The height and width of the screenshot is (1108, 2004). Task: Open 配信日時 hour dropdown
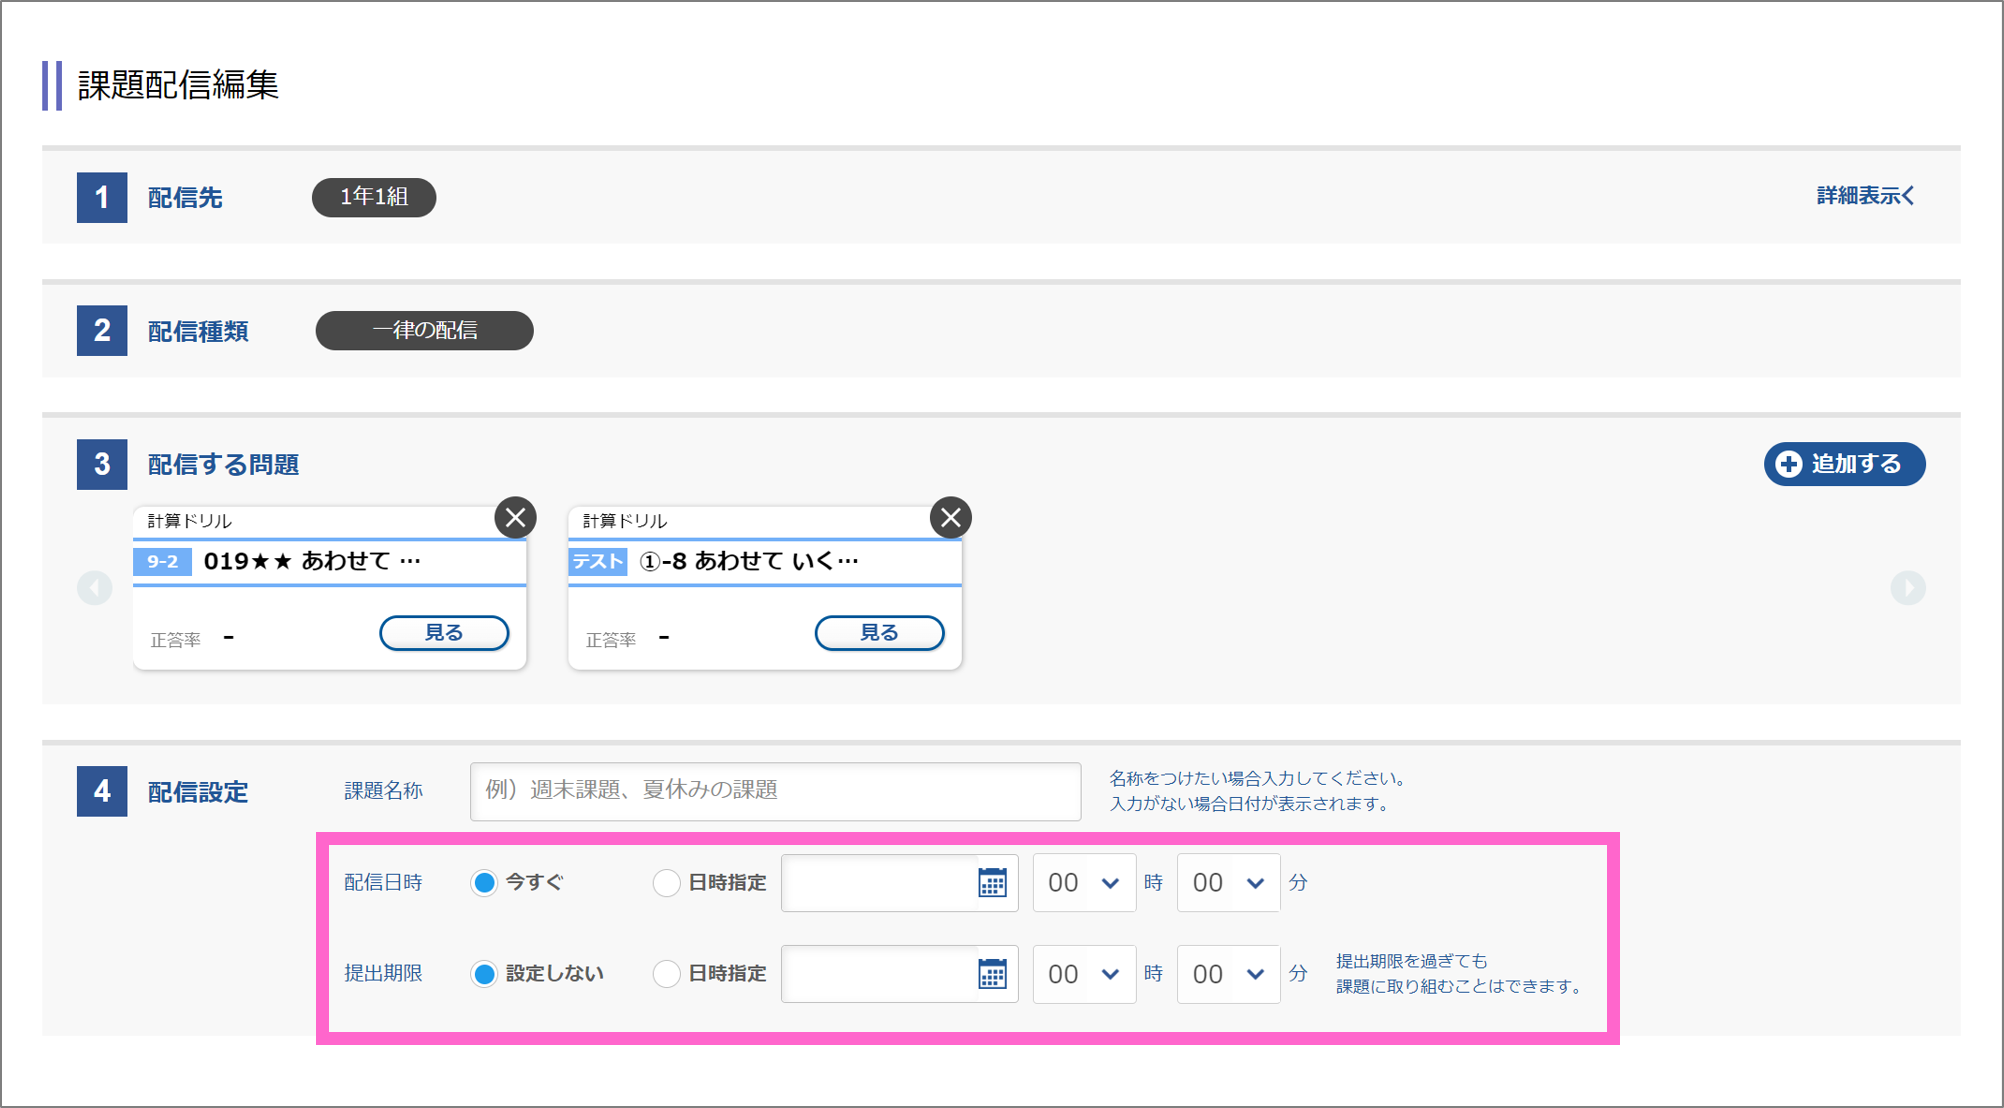point(1084,883)
